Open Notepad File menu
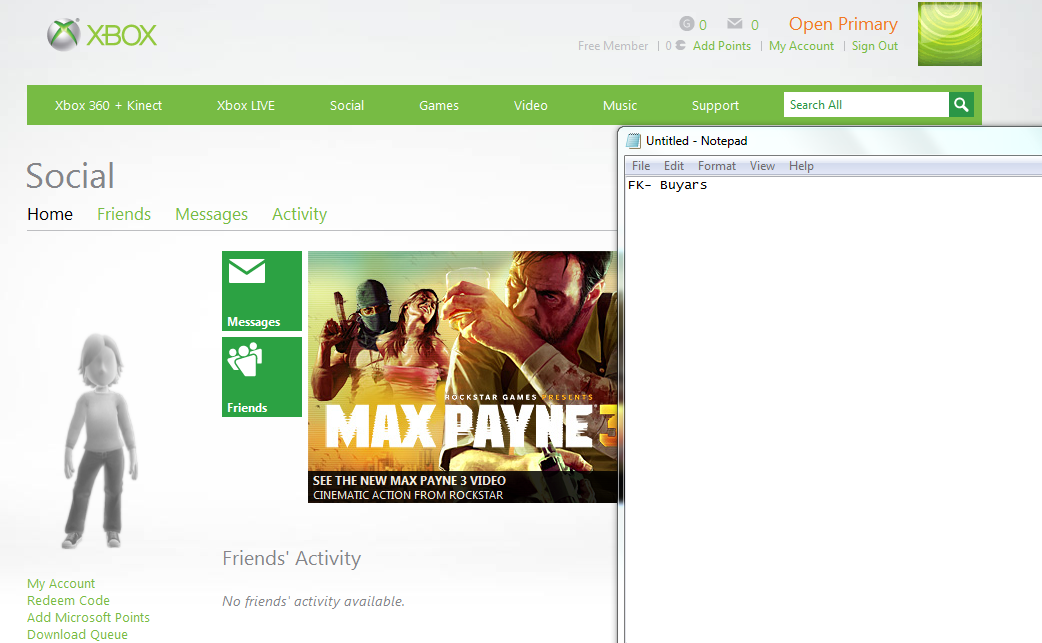 tap(641, 165)
